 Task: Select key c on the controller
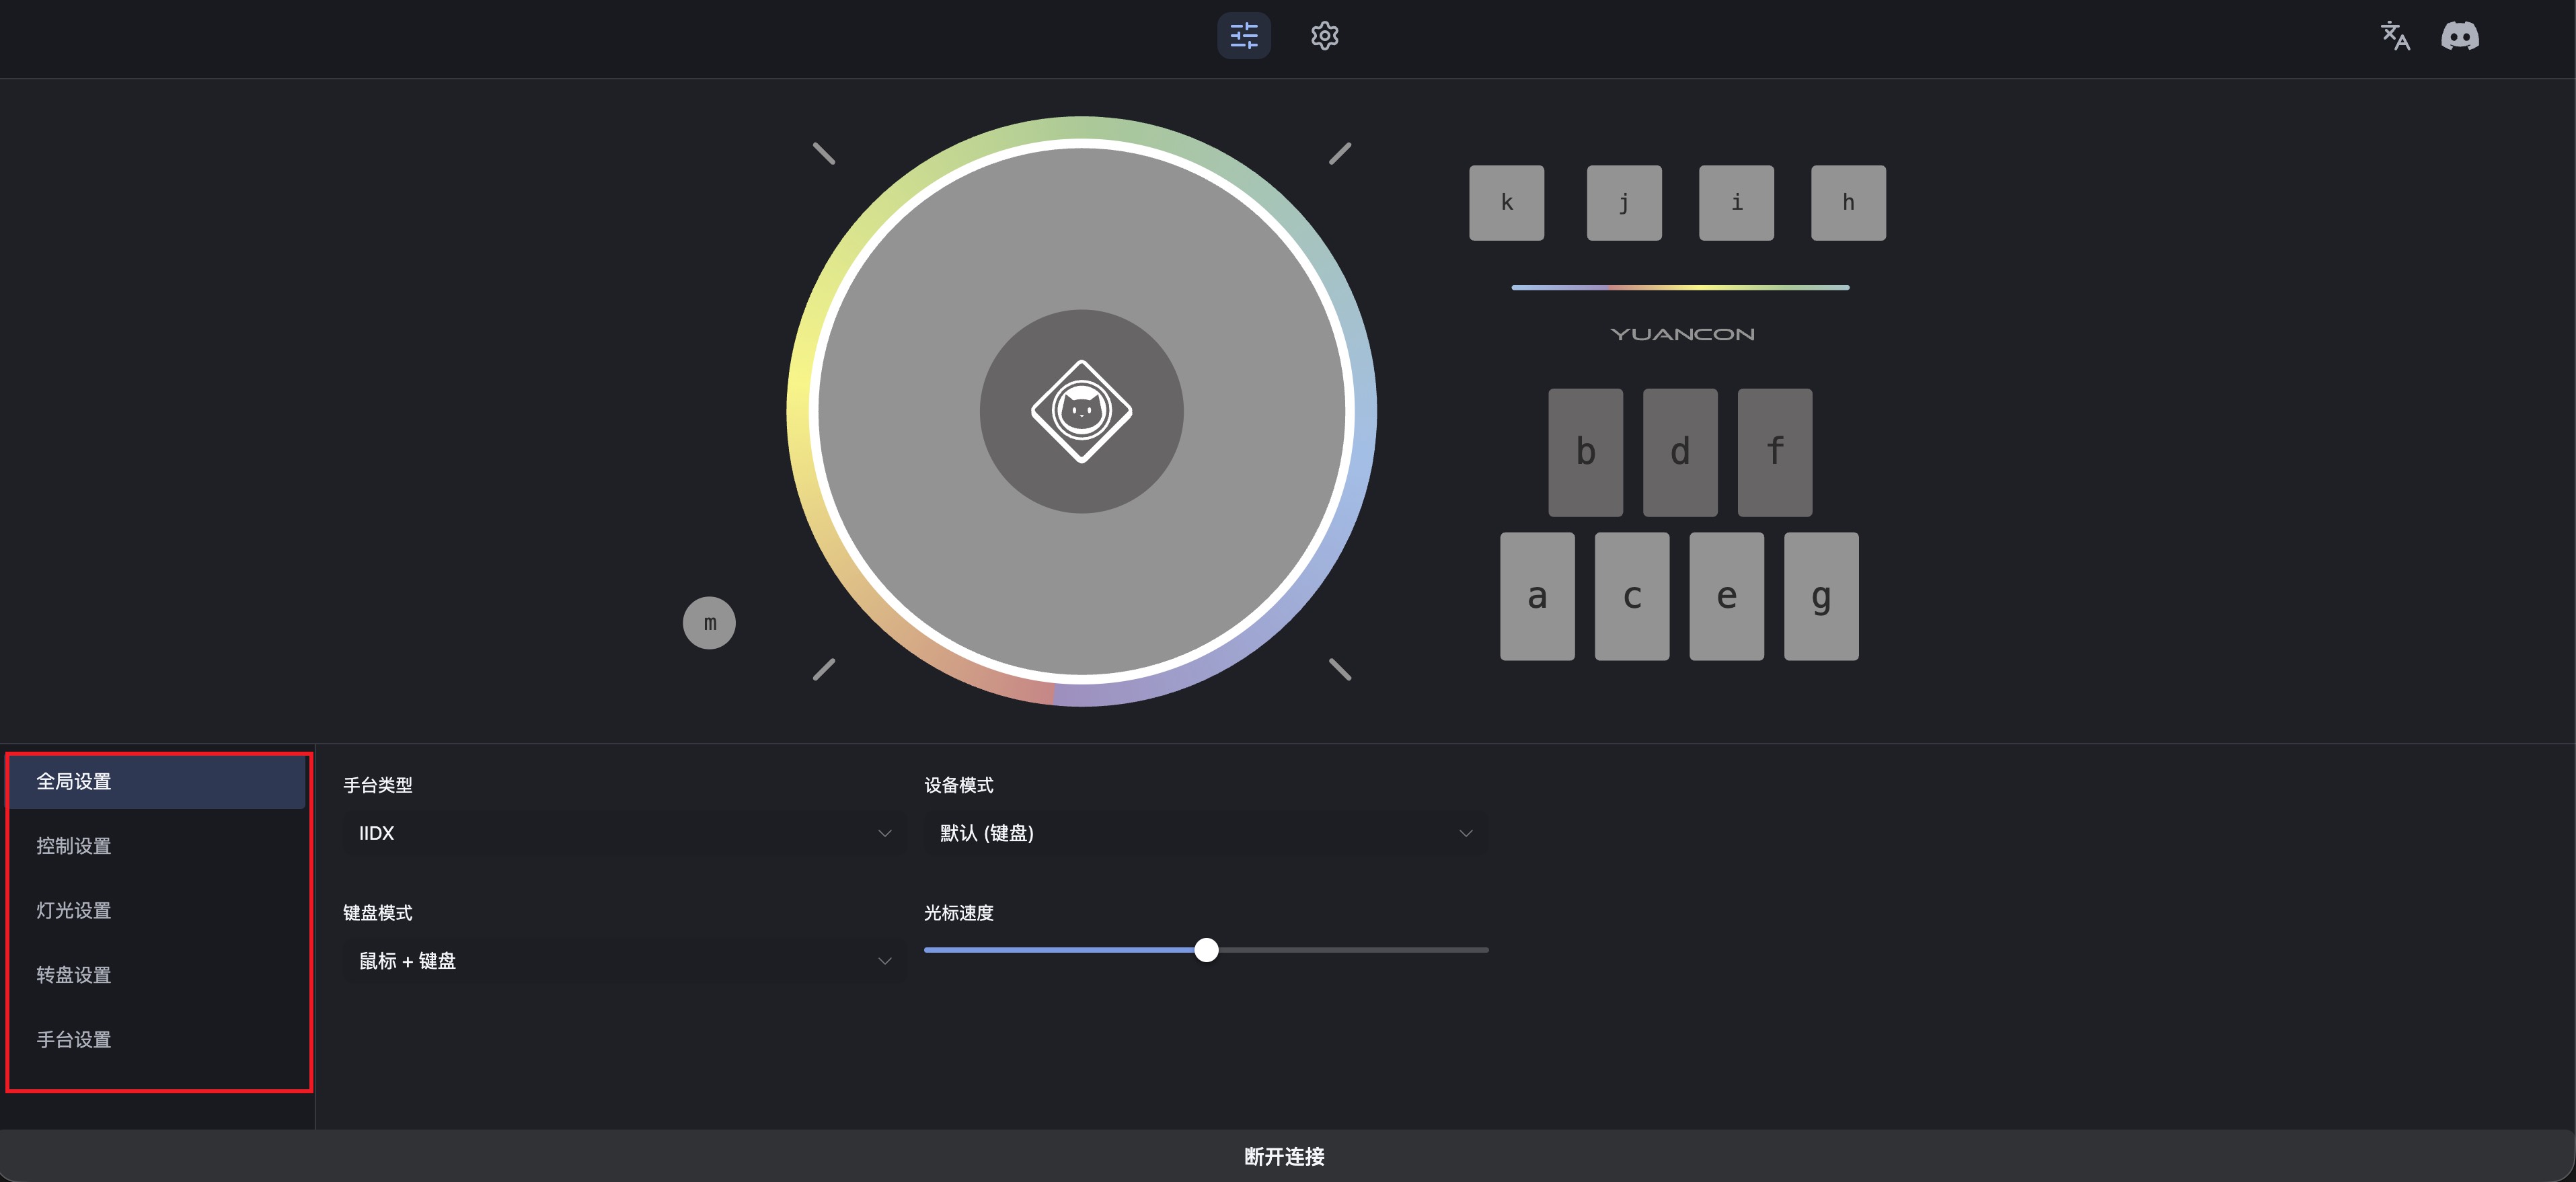[1632, 596]
